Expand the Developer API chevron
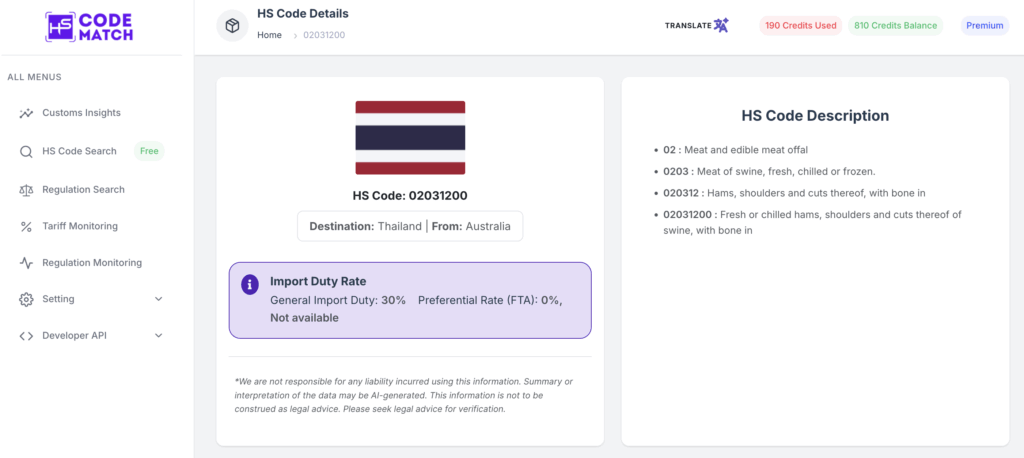The width and height of the screenshot is (1024, 458). pyautogui.click(x=158, y=336)
